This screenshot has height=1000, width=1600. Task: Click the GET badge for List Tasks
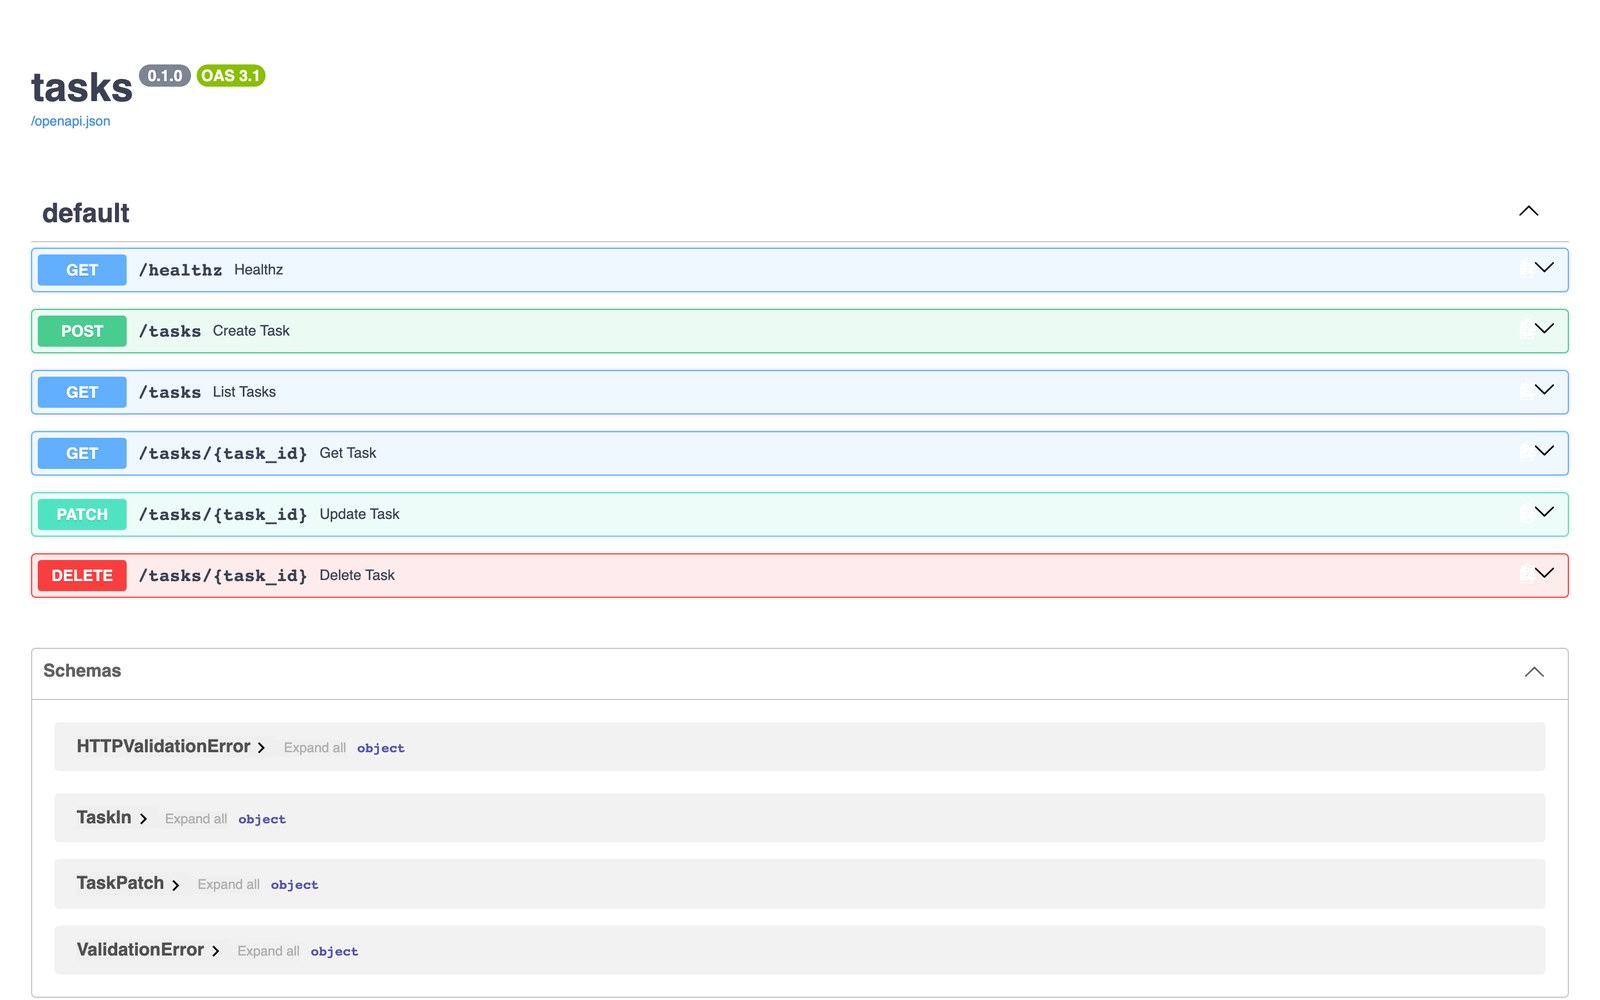coord(82,392)
